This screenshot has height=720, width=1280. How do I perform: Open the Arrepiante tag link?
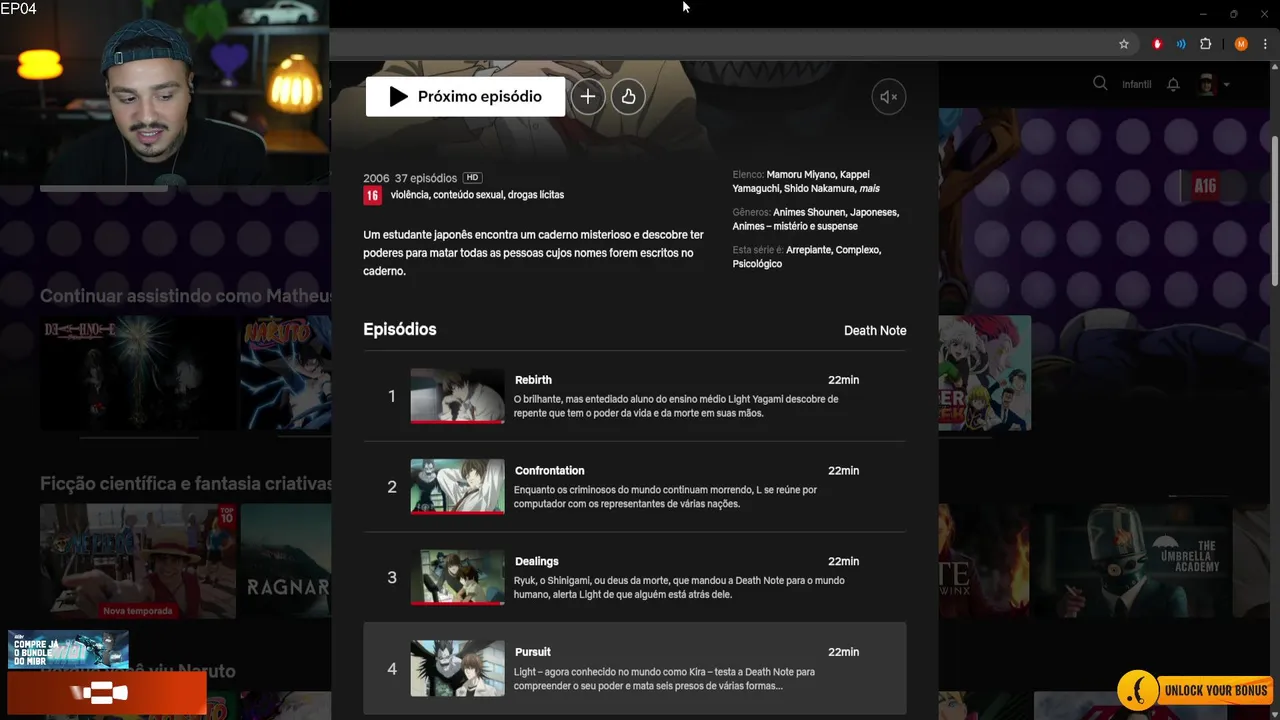coord(808,250)
